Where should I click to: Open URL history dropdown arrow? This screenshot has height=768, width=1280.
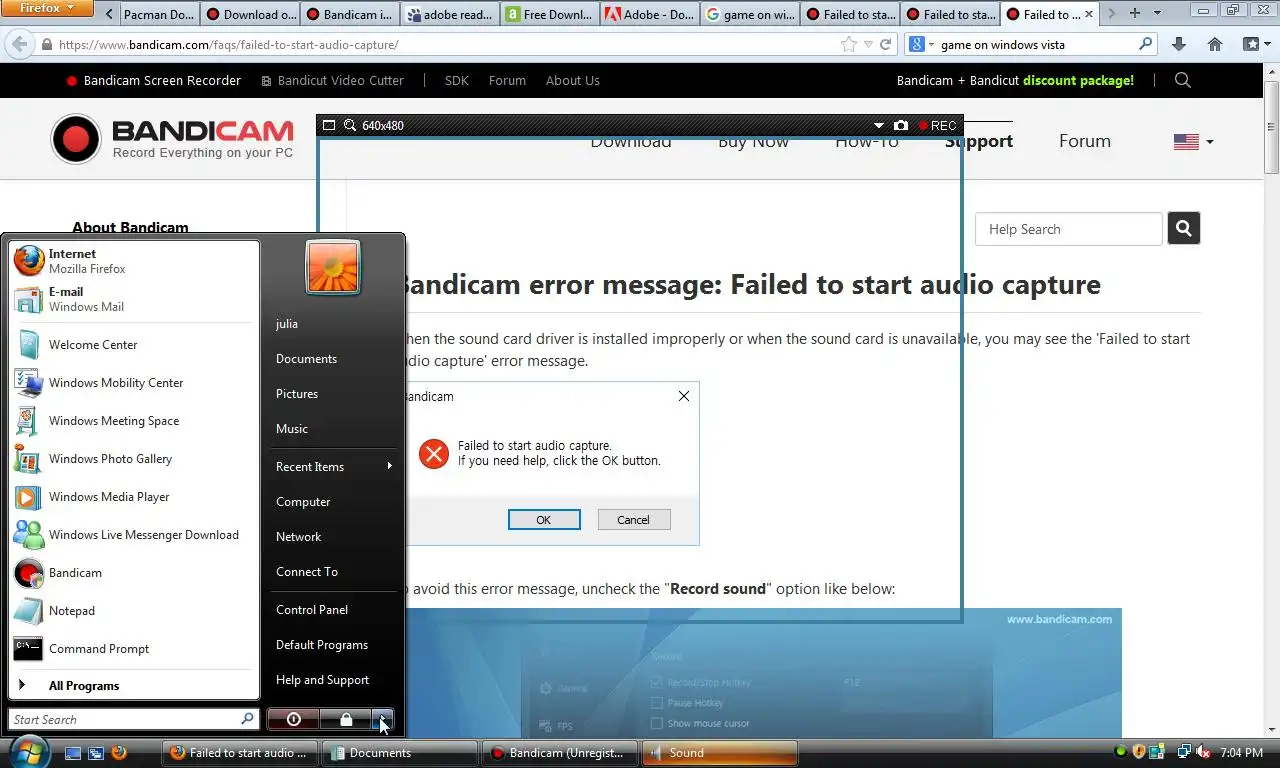[x=868, y=45]
